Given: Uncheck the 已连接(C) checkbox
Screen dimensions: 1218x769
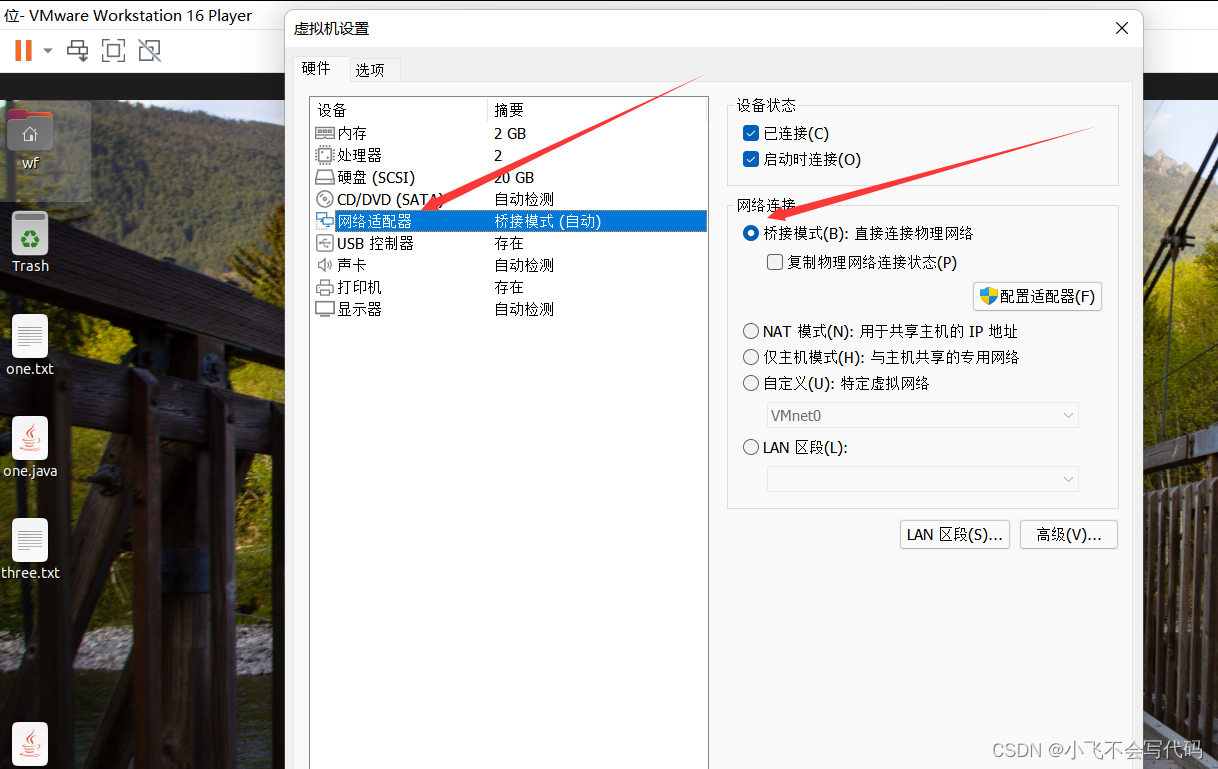Looking at the screenshot, I should click(x=751, y=133).
